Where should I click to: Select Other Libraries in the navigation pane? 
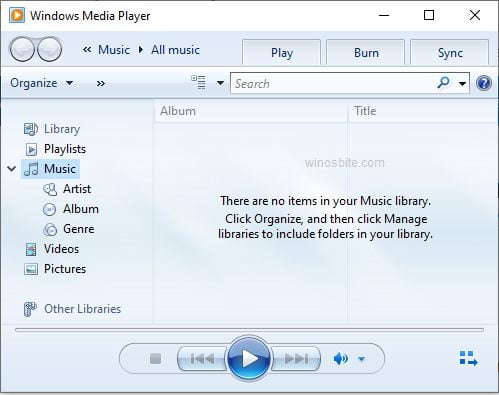click(83, 309)
